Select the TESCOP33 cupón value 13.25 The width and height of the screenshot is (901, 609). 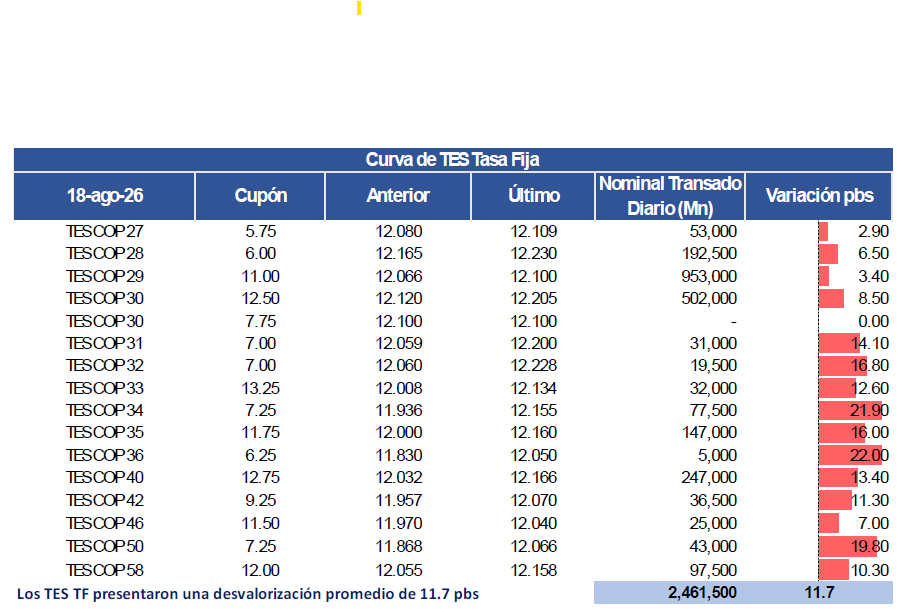pyautogui.click(x=260, y=388)
